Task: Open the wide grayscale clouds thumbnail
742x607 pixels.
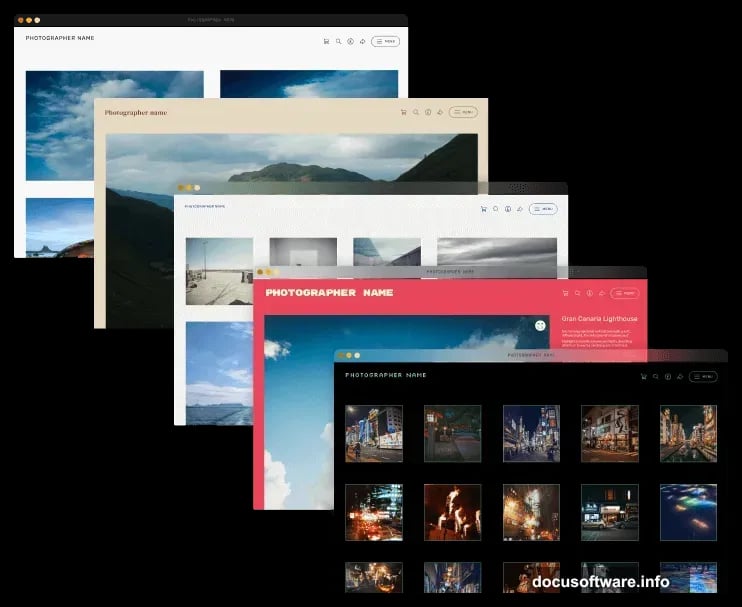Action: click(497, 252)
